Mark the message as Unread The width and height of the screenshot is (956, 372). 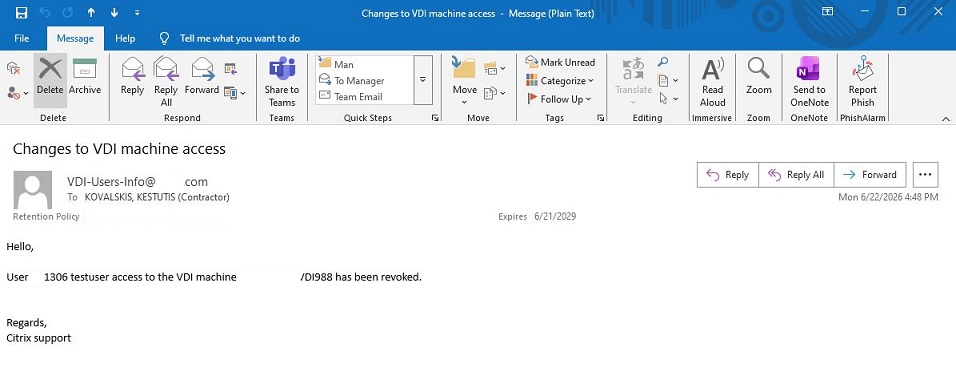point(560,62)
